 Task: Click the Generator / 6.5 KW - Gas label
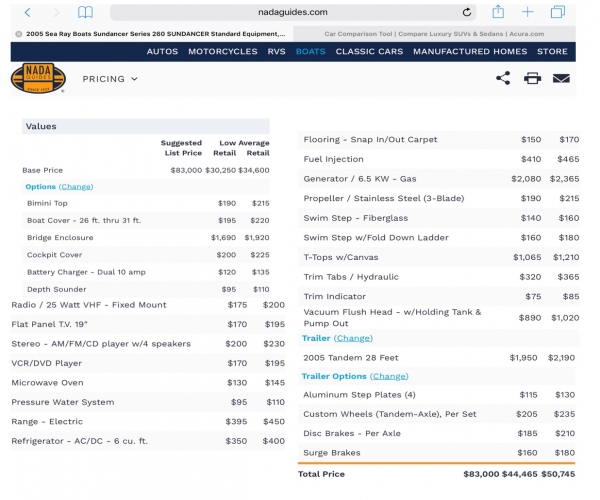click(360, 179)
